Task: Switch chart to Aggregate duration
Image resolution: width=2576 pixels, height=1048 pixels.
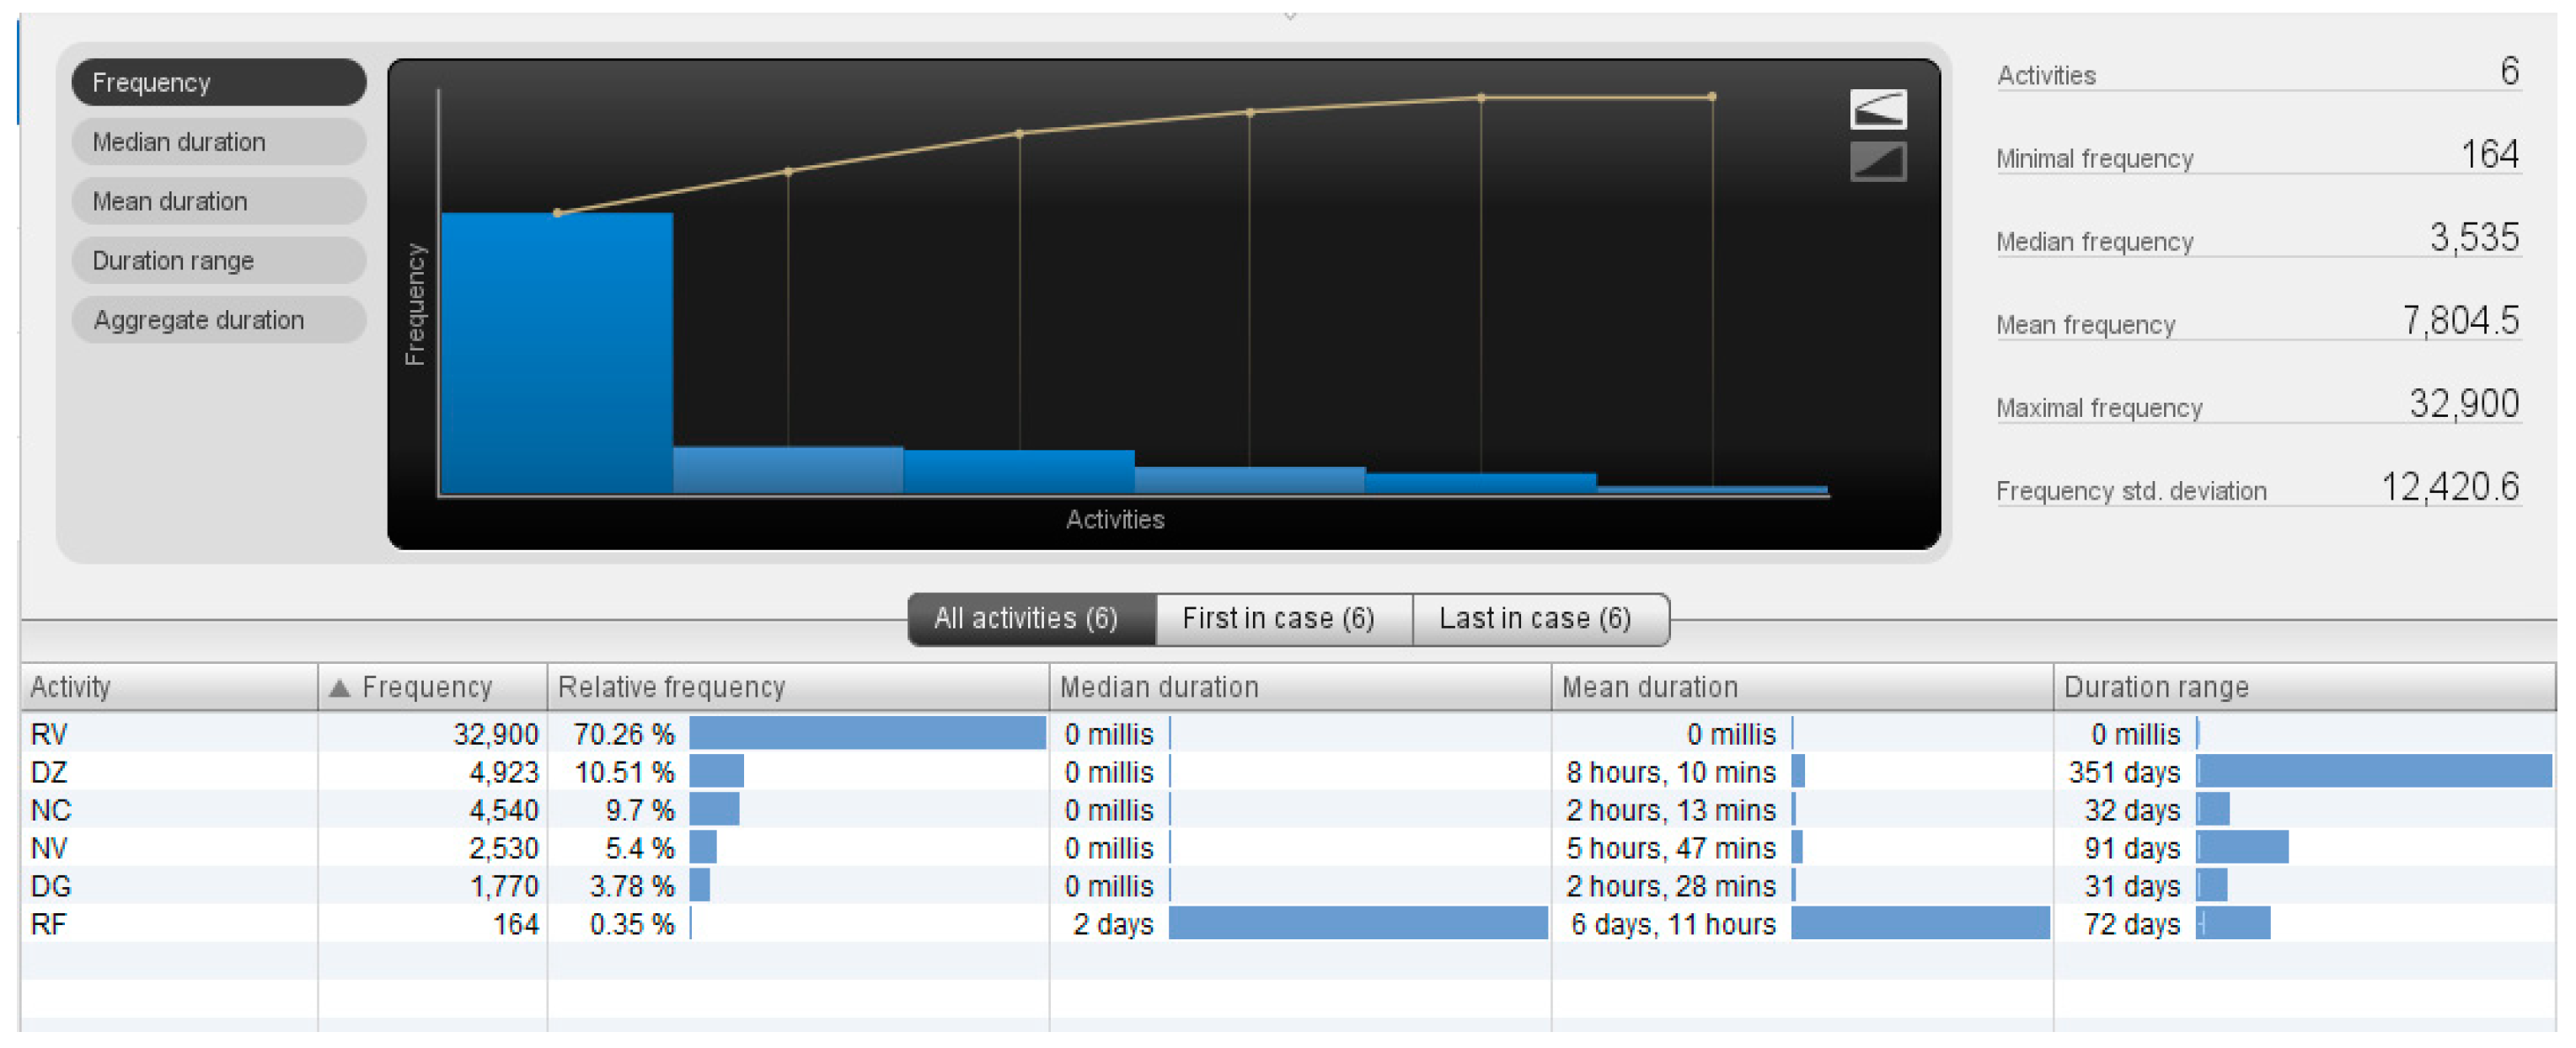Action: (x=218, y=320)
